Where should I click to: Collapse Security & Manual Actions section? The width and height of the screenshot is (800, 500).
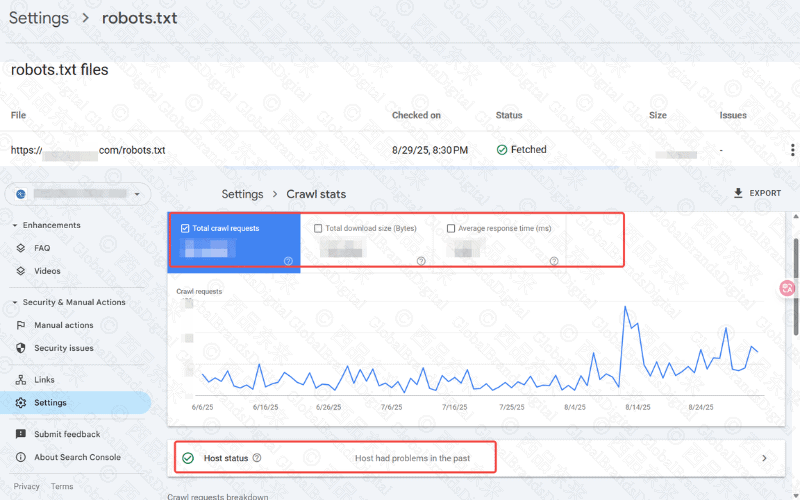pyautogui.click(x=15, y=302)
